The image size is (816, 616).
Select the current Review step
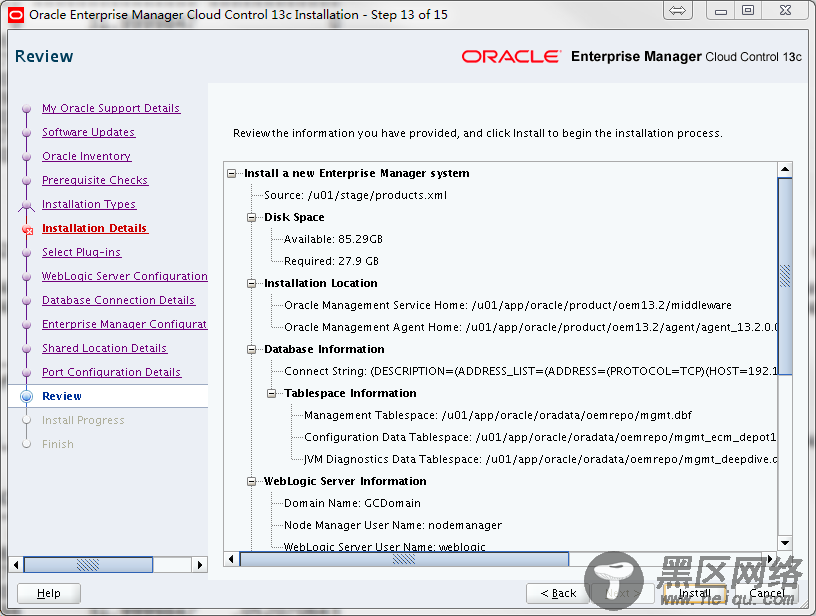click(61, 396)
